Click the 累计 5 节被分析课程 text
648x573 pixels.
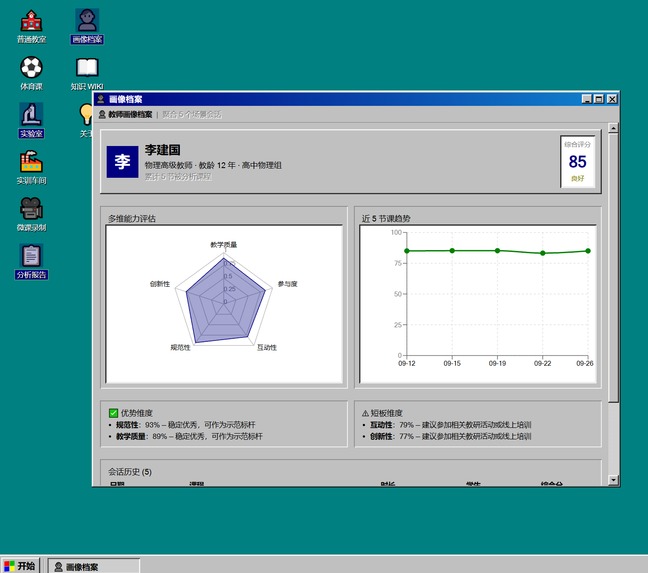point(178,177)
